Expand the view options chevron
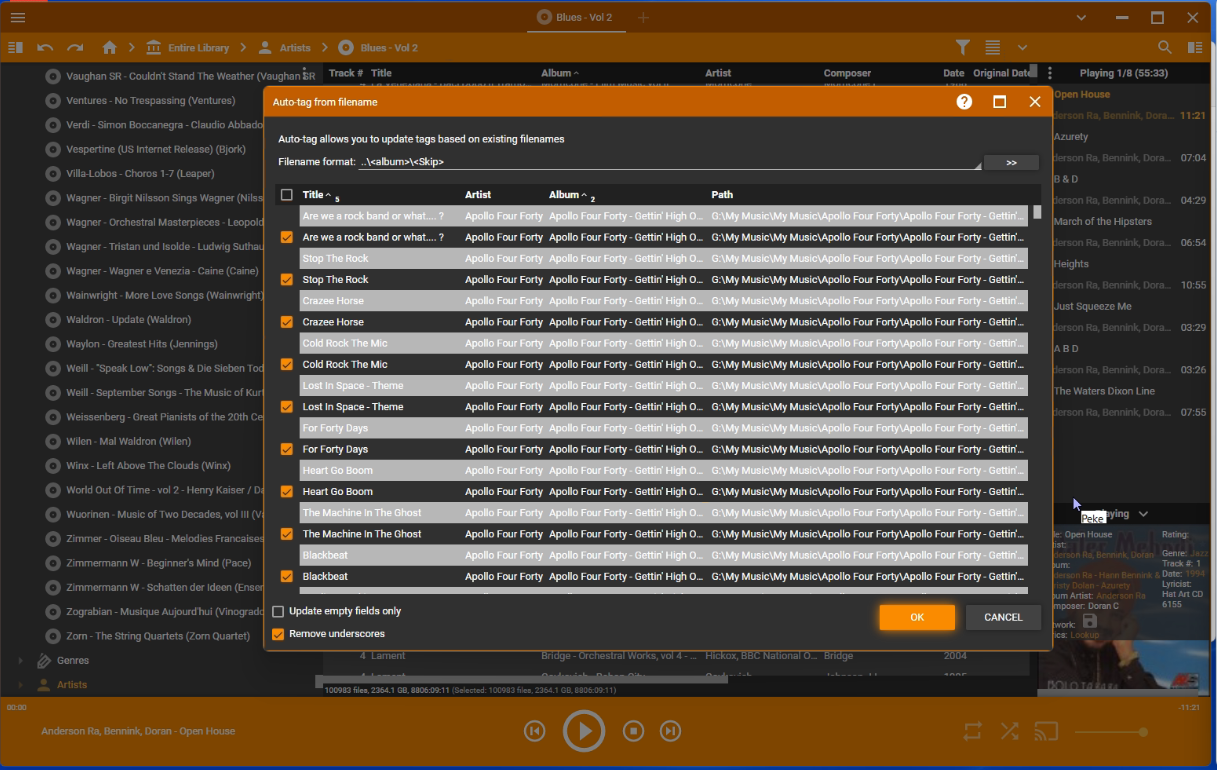Image resolution: width=1217 pixels, height=770 pixels. [1022, 47]
